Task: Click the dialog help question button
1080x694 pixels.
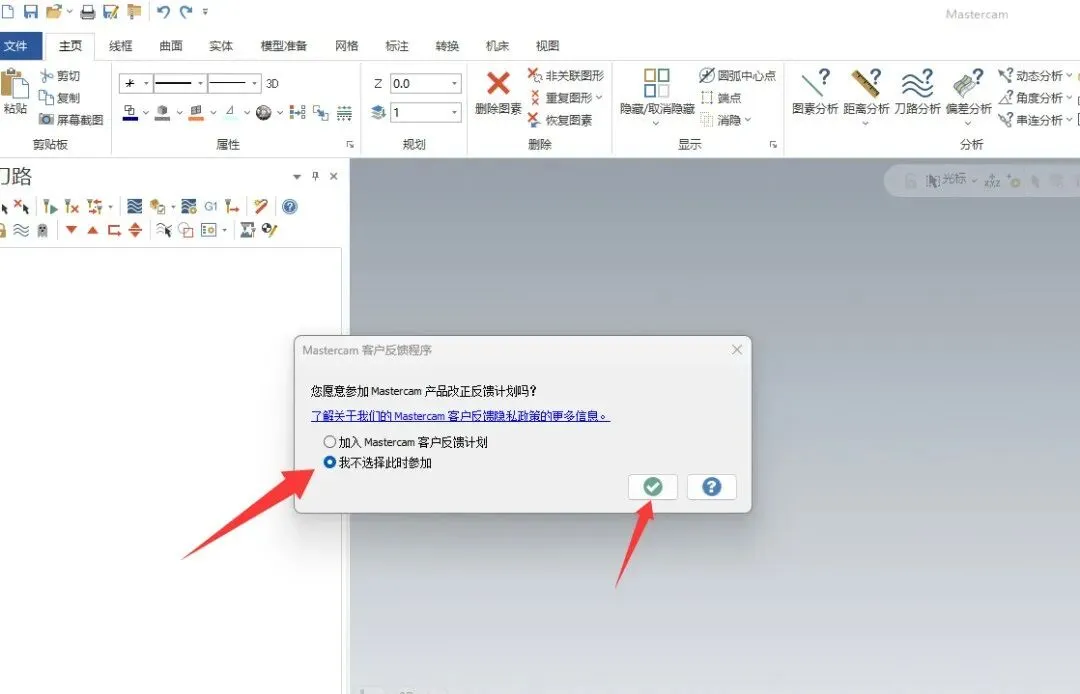Action: pos(712,487)
